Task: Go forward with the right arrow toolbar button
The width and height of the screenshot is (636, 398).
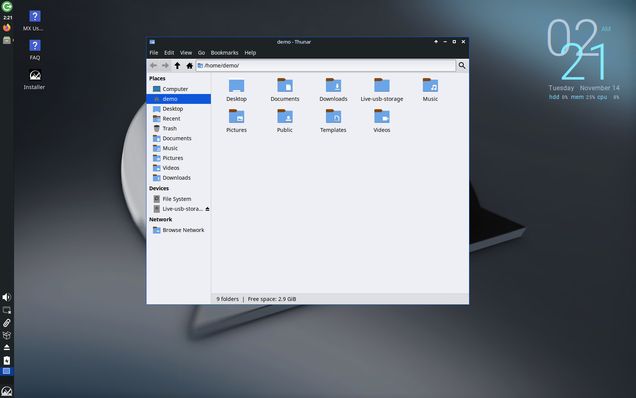Action: (x=165, y=65)
